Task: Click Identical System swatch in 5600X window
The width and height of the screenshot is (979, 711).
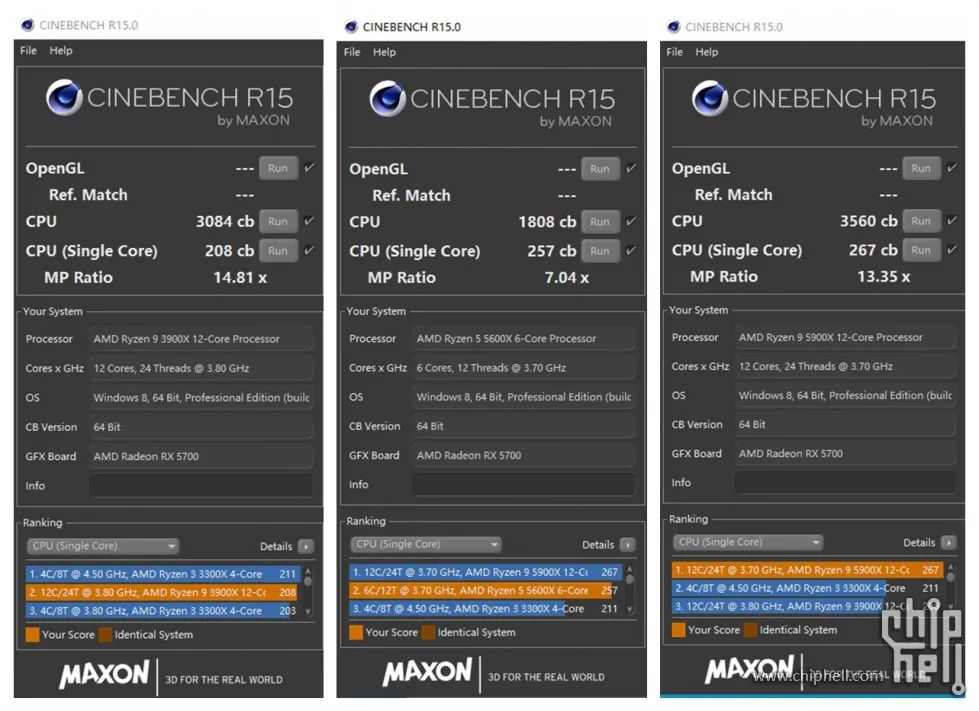Action: point(428,632)
